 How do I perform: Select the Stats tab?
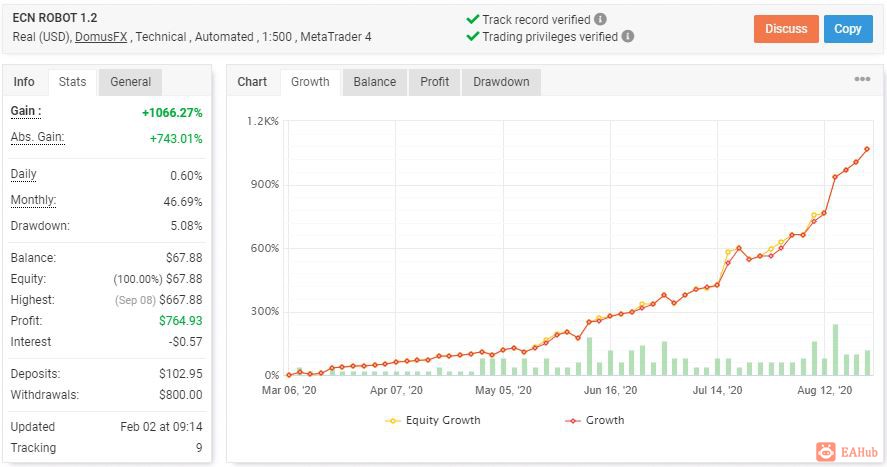click(x=72, y=82)
